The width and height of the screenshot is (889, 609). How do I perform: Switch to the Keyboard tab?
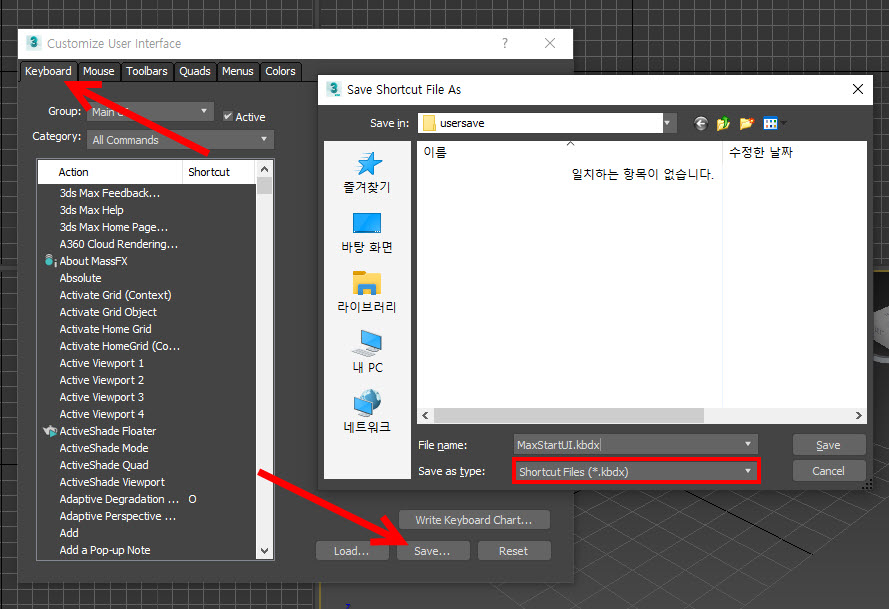[x=48, y=71]
